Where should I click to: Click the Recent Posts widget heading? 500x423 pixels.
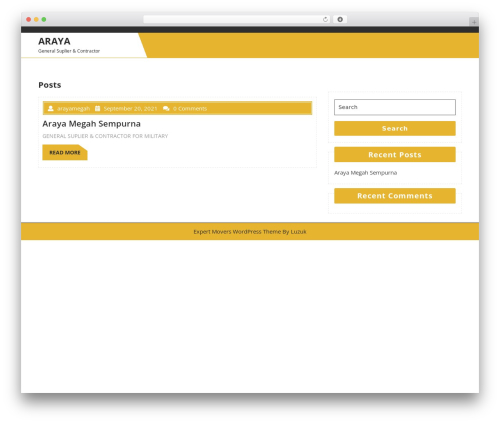[x=395, y=155]
